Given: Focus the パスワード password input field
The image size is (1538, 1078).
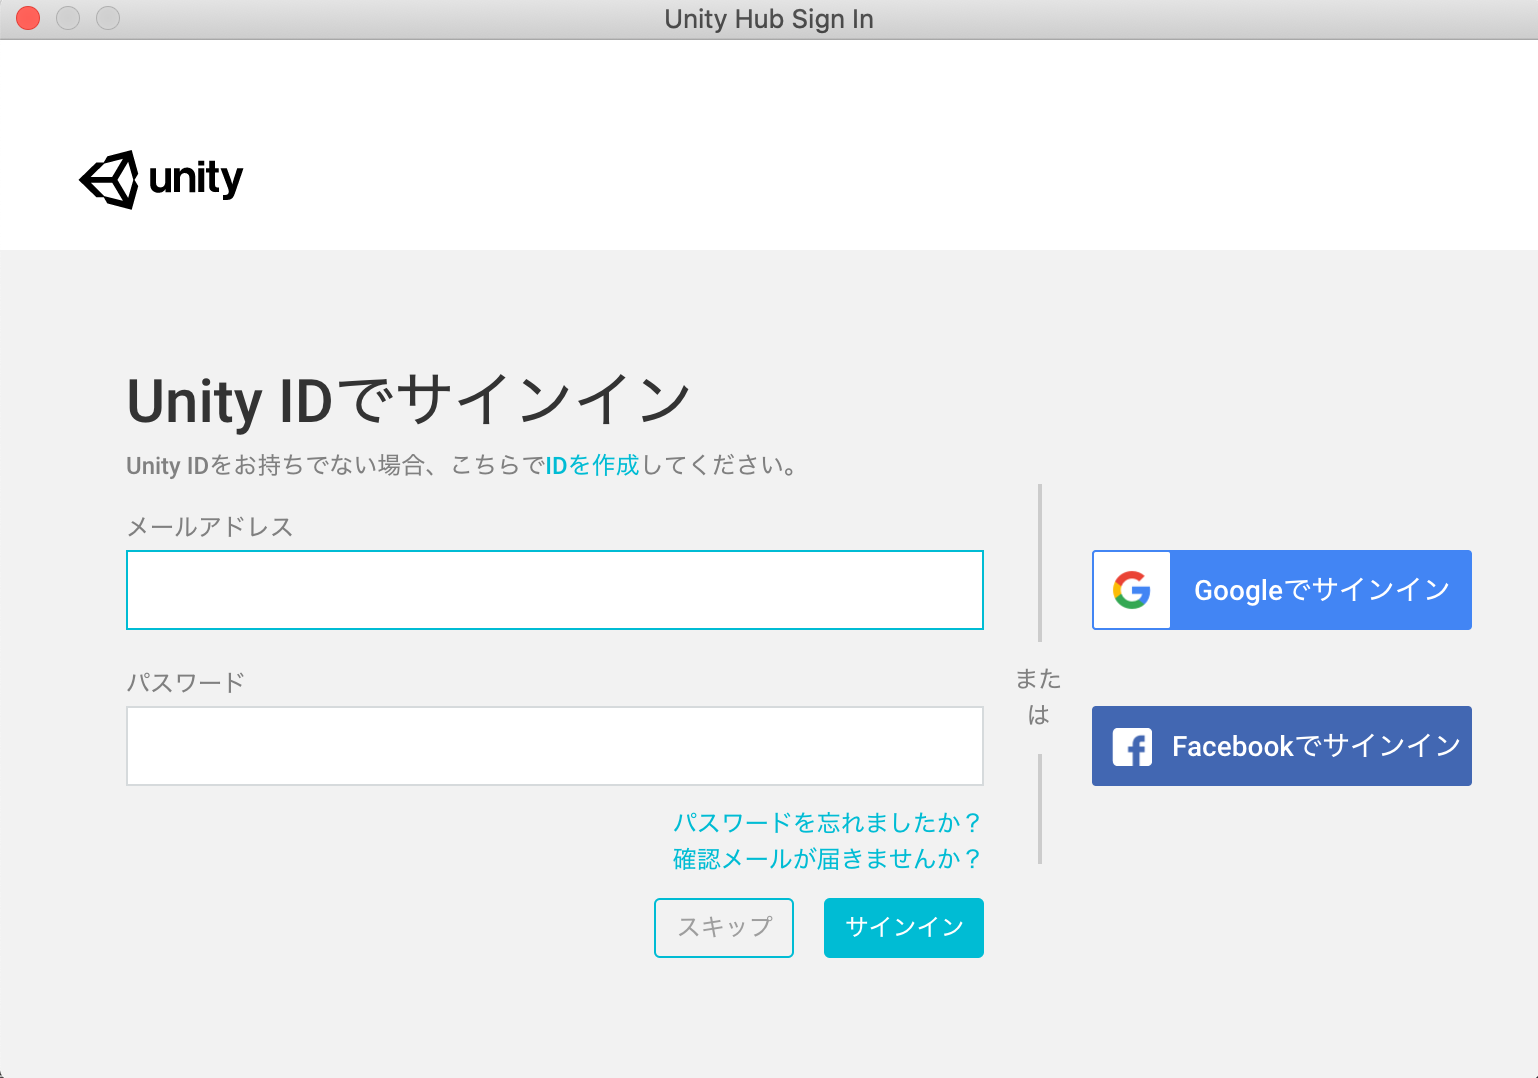Looking at the screenshot, I should (x=555, y=746).
